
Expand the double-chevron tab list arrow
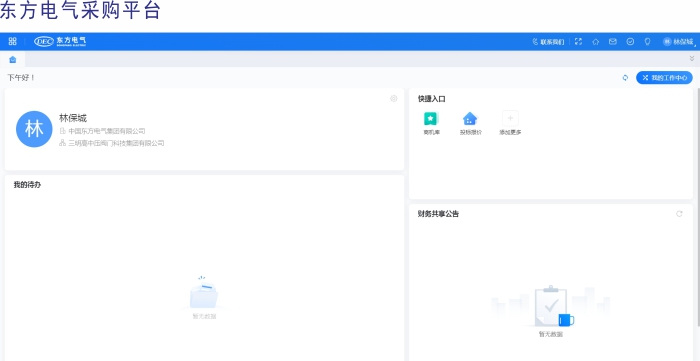692,58
